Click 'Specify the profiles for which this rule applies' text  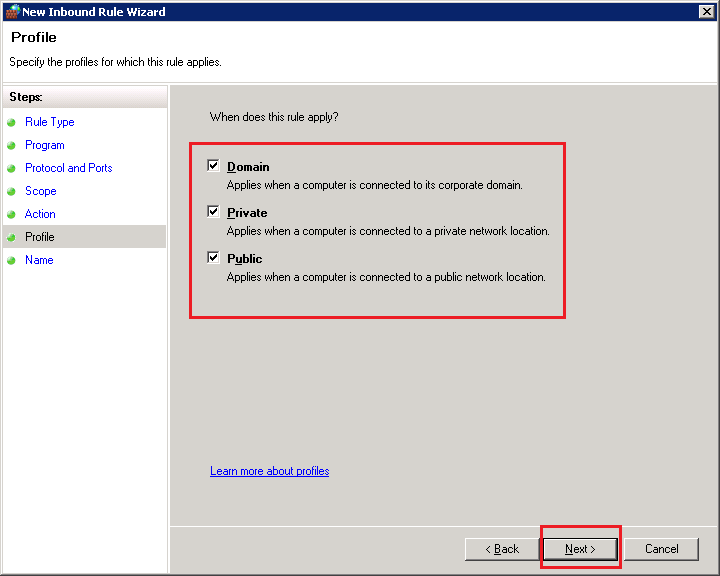[x=115, y=62]
